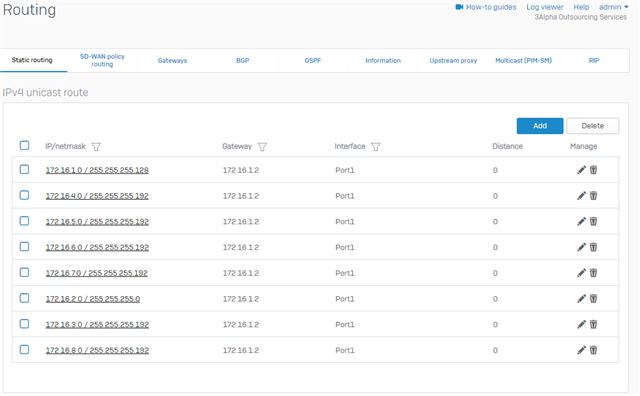Edit the 172.16.3.0 route with pencil icon
This screenshot has width=640, height=396.
point(581,324)
